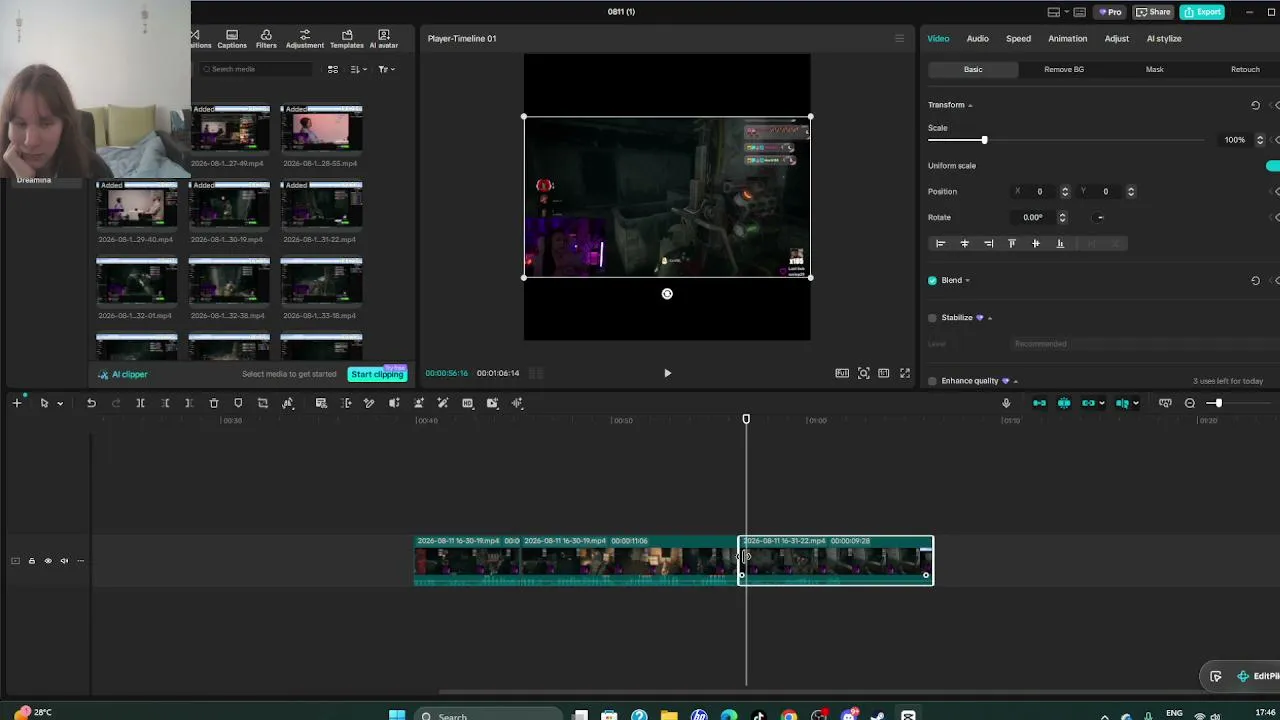Click the rotate handle below the preview frame
The width and height of the screenshot is (1280, 720).
click(667, 294)
